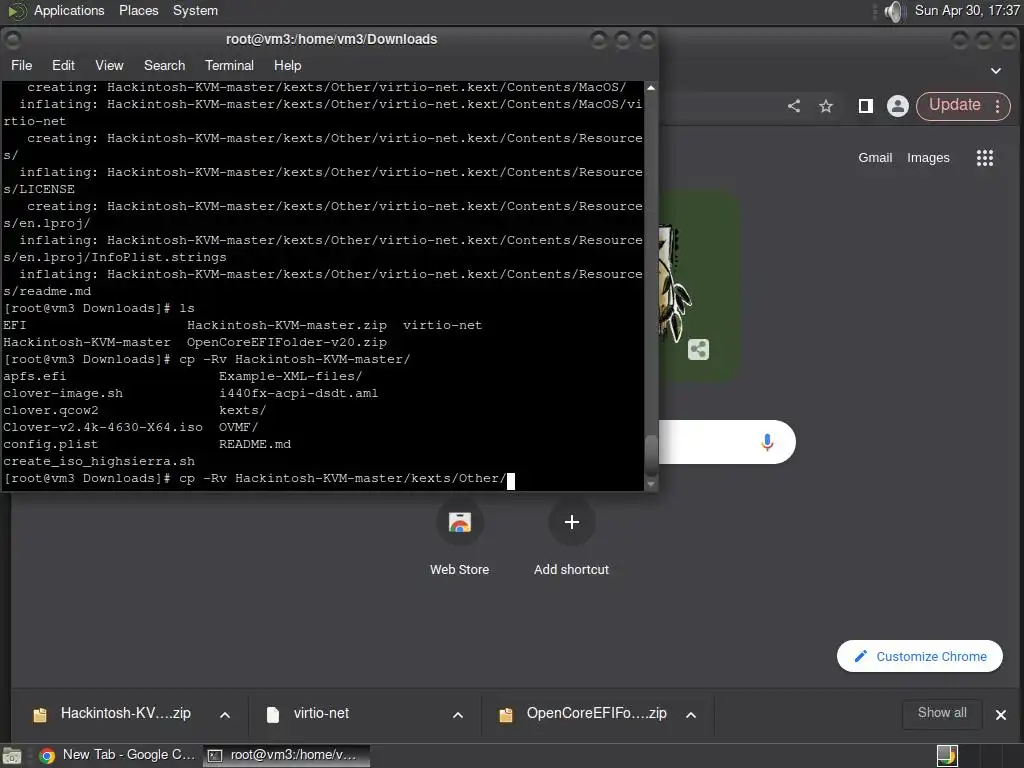Viewport: 1024px width, 768px height.
Task: Switch to New Tab - Google Chrome taskbar item
Action: pos(116,755)
